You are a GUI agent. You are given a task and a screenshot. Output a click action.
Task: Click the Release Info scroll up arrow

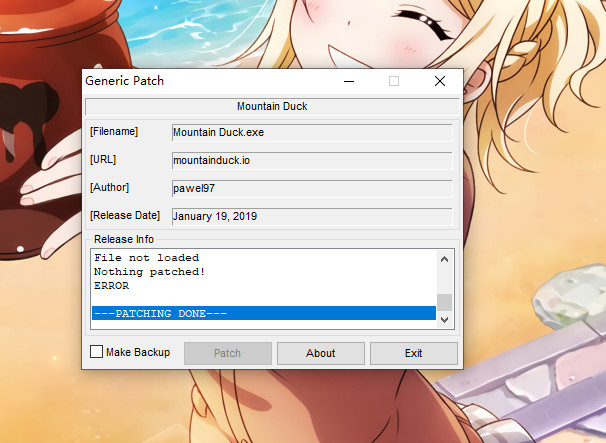point(445,258)
